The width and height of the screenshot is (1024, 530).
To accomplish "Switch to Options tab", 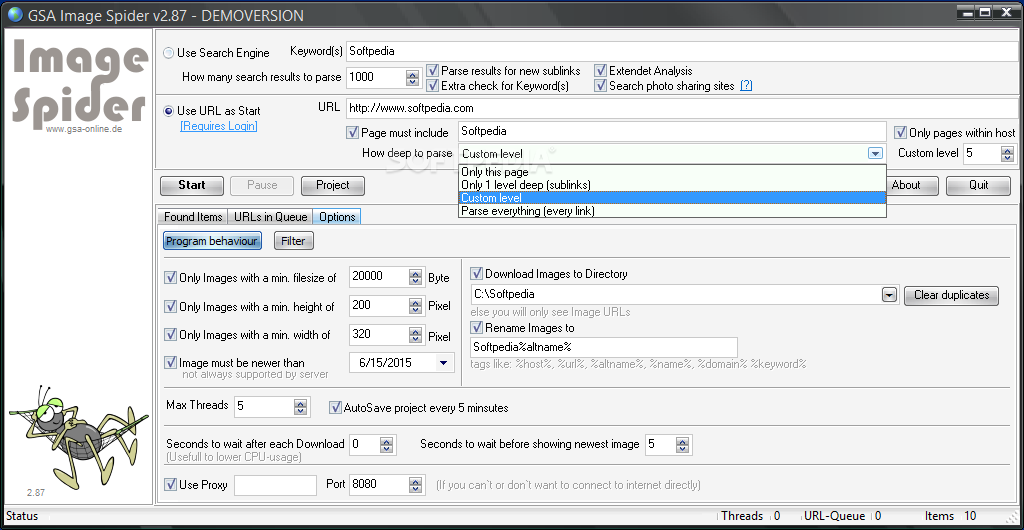I will 337,217.
